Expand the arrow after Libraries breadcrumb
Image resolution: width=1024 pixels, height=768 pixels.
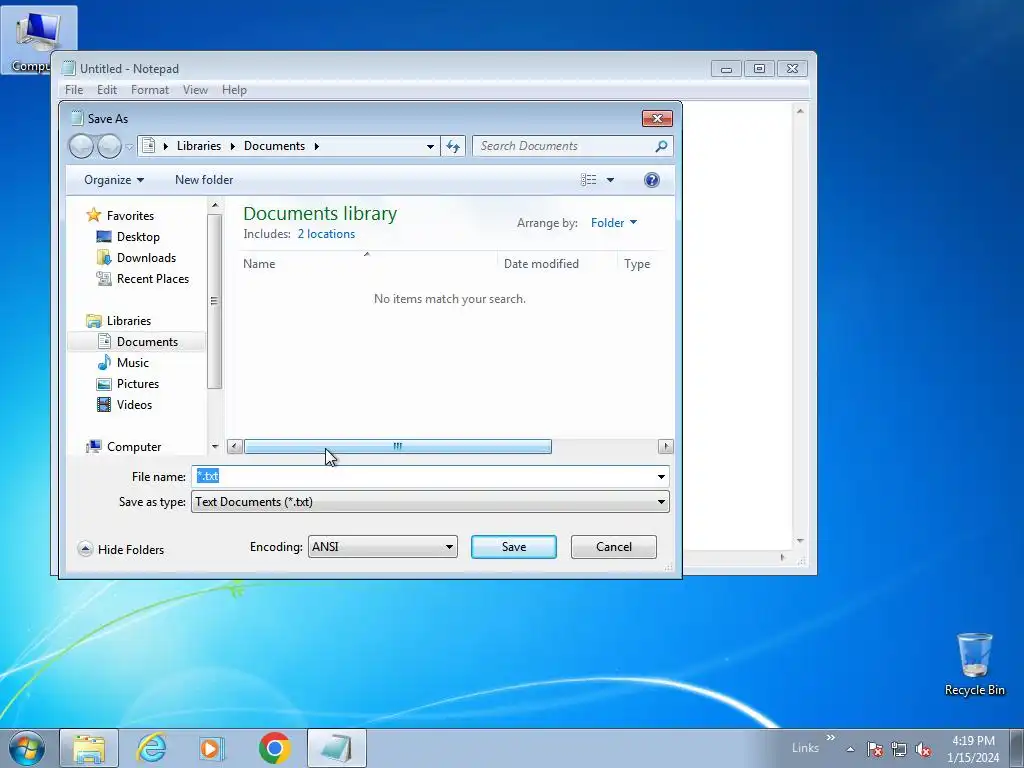pos(232,146)
